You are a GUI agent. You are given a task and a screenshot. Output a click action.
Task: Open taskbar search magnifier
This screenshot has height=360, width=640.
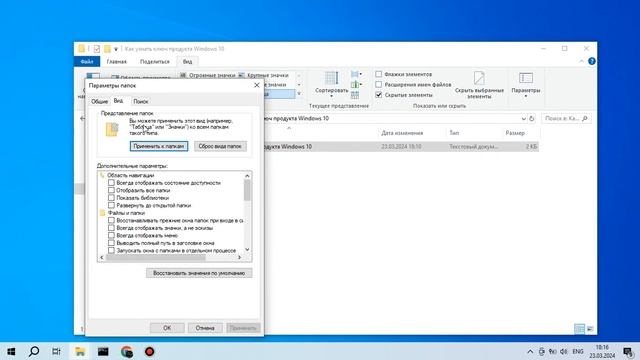tap(34, 351)
